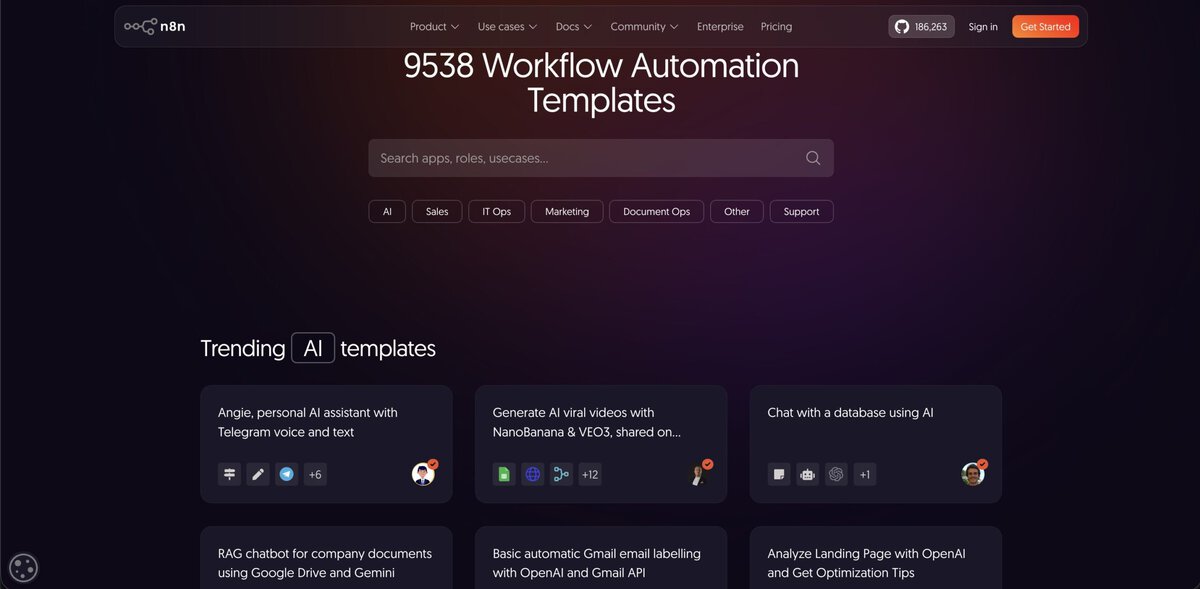
Task: Click the viral videos card author avatar
Action: [699, 473]
